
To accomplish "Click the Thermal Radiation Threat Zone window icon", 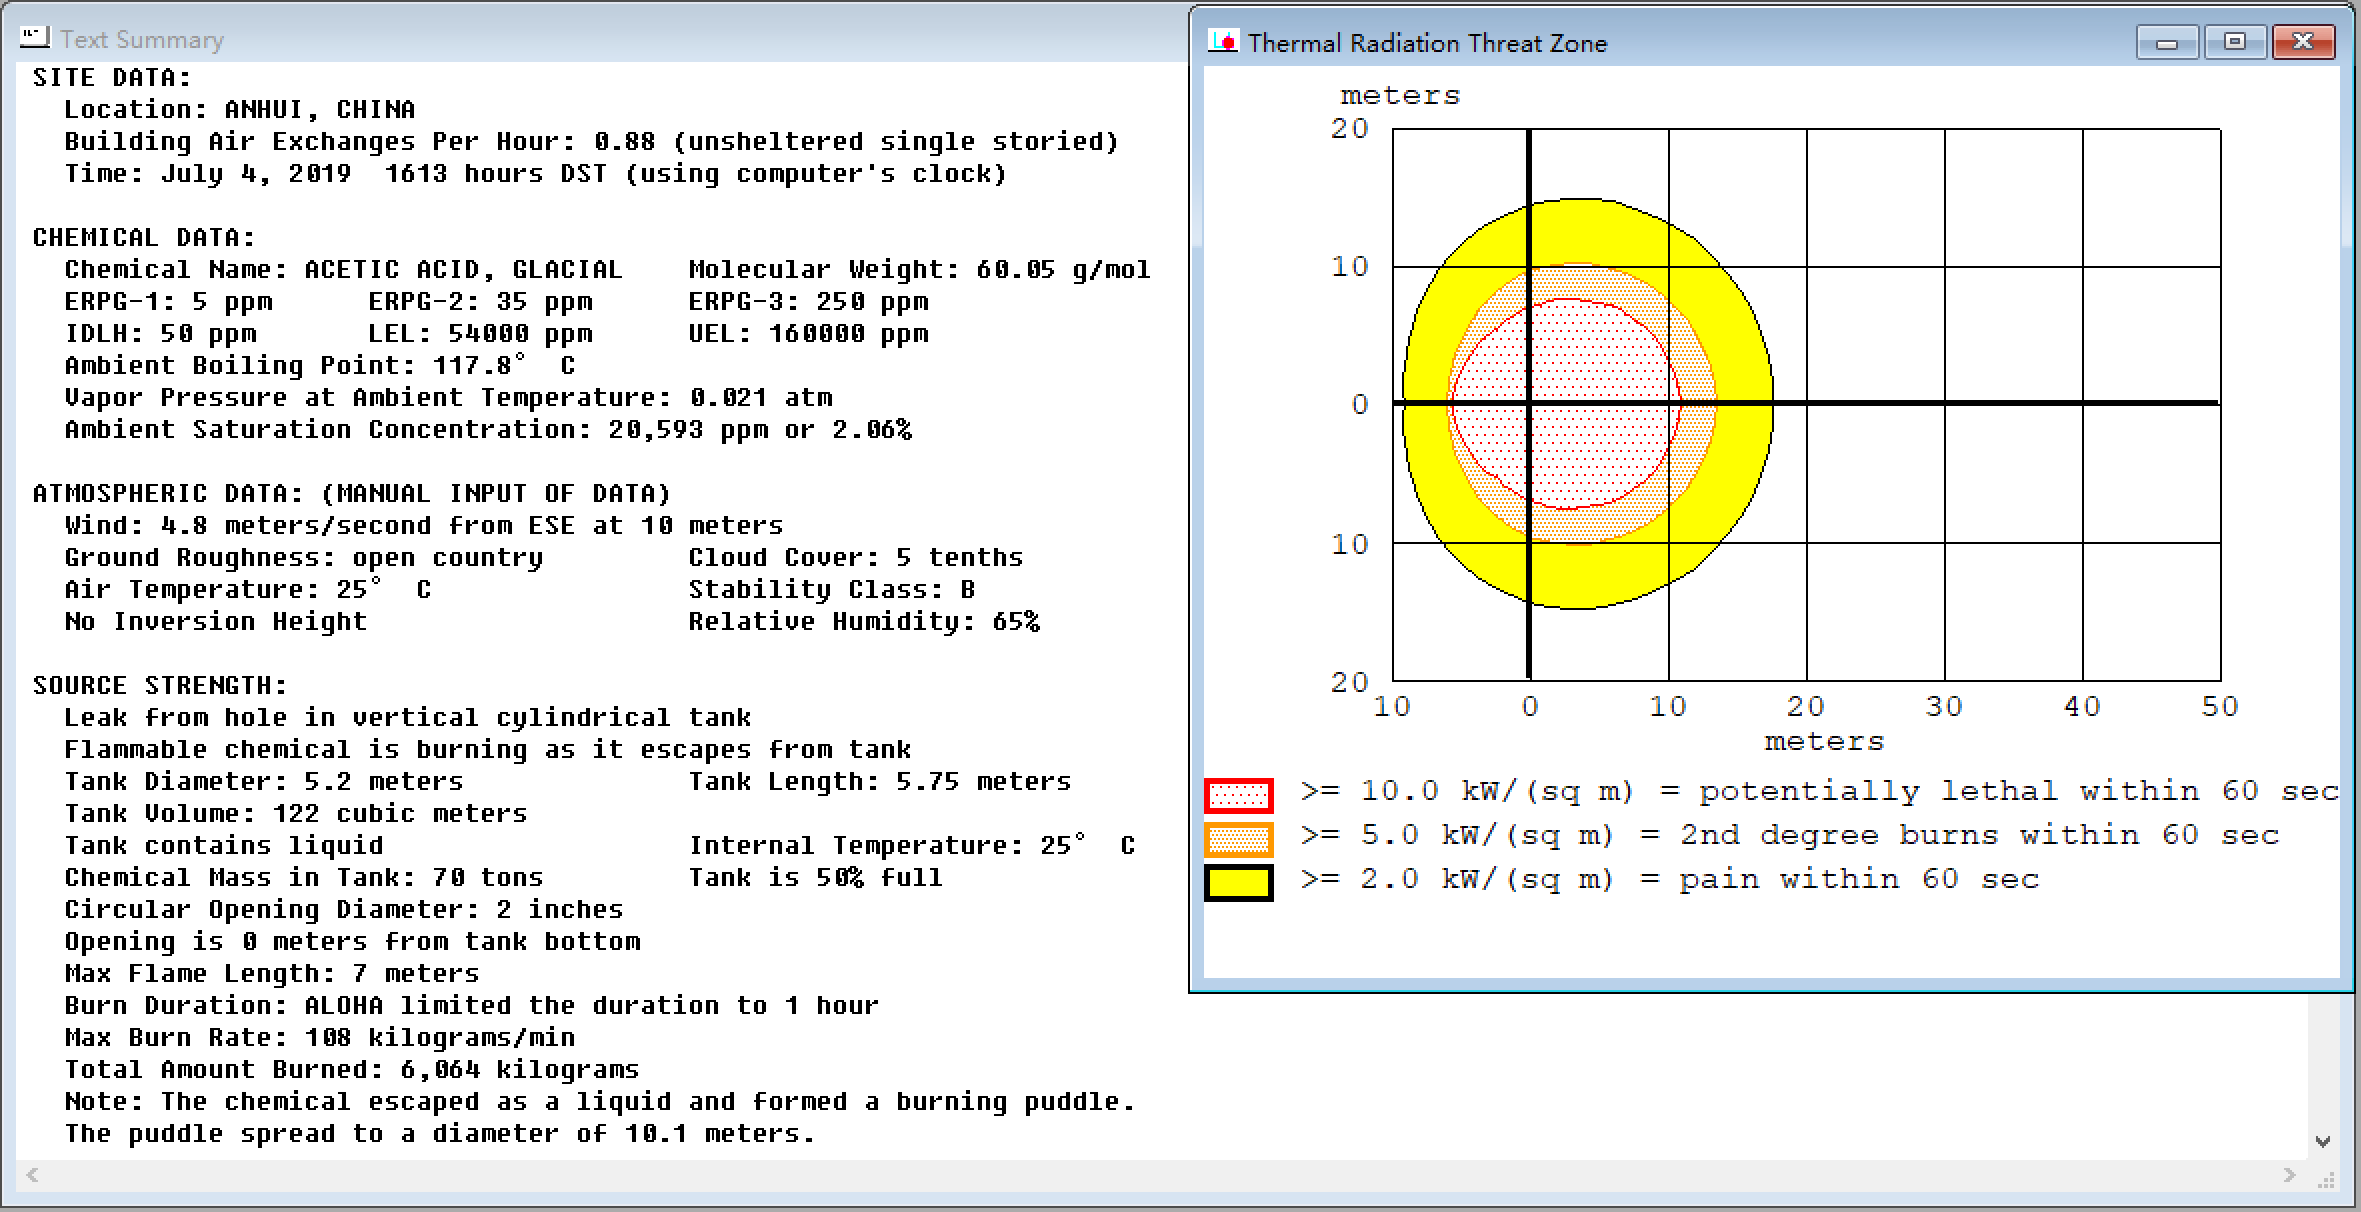I will pos(1222,42).
